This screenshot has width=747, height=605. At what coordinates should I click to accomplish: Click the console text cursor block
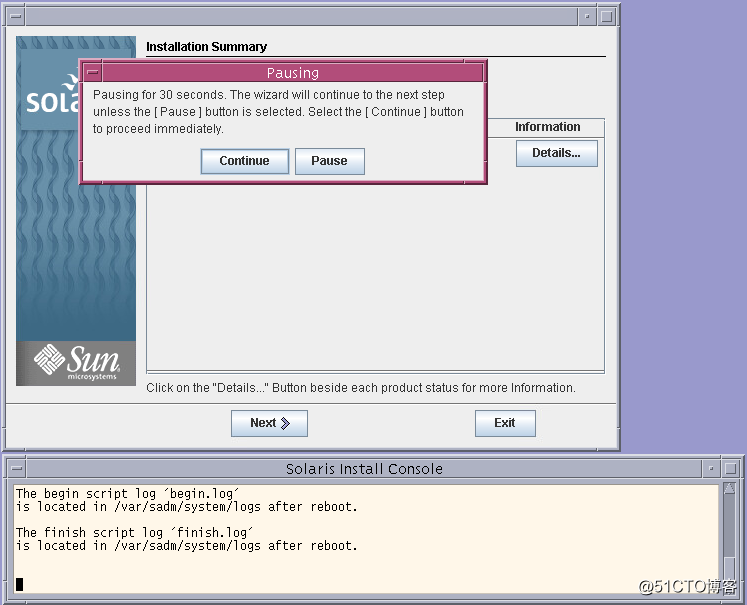point(20,584)
